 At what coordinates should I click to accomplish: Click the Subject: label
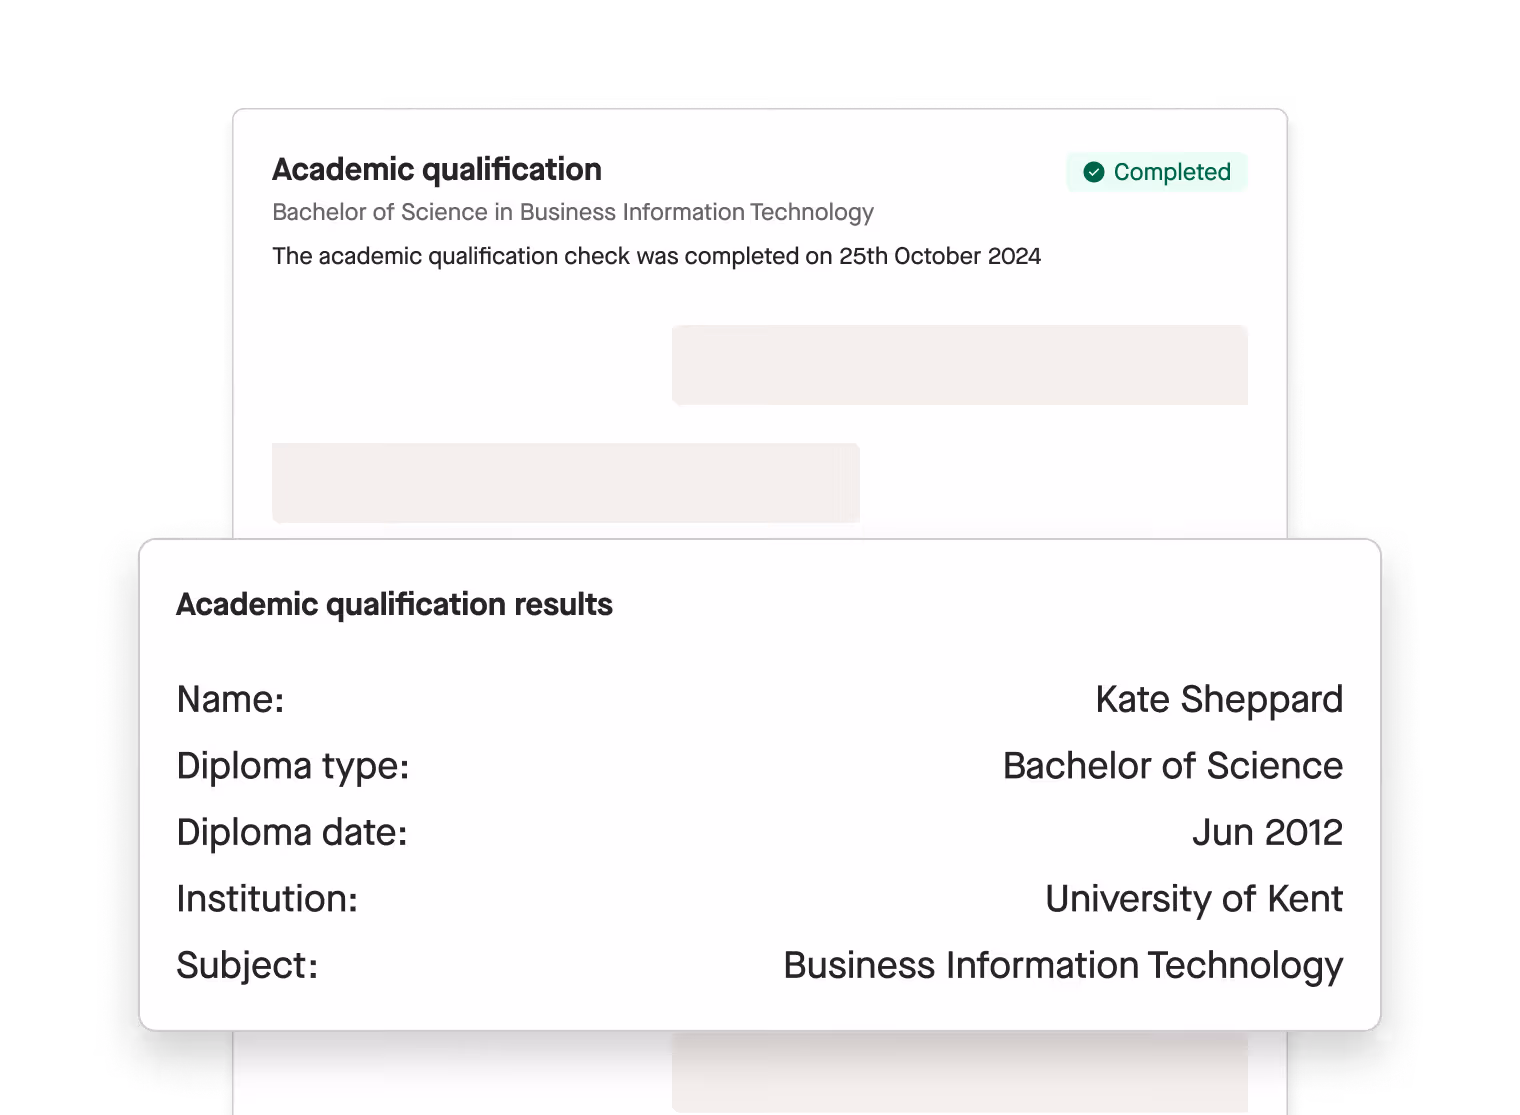pyautogui.click(x=247, y=965)
